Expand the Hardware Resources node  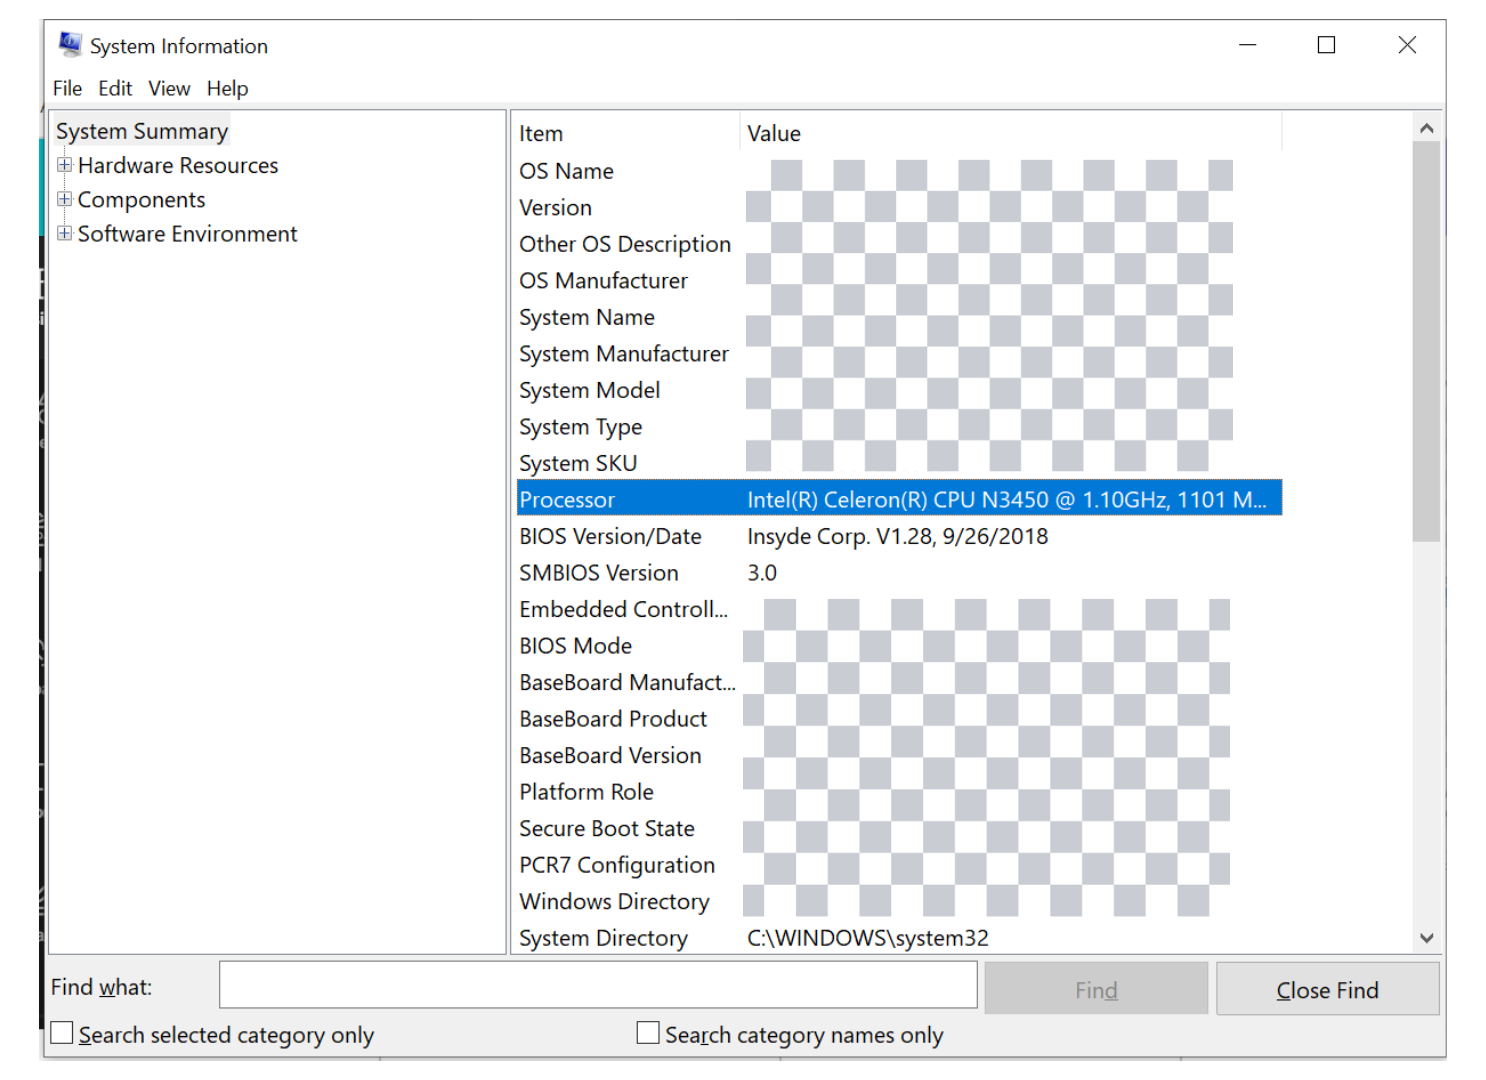64,165
